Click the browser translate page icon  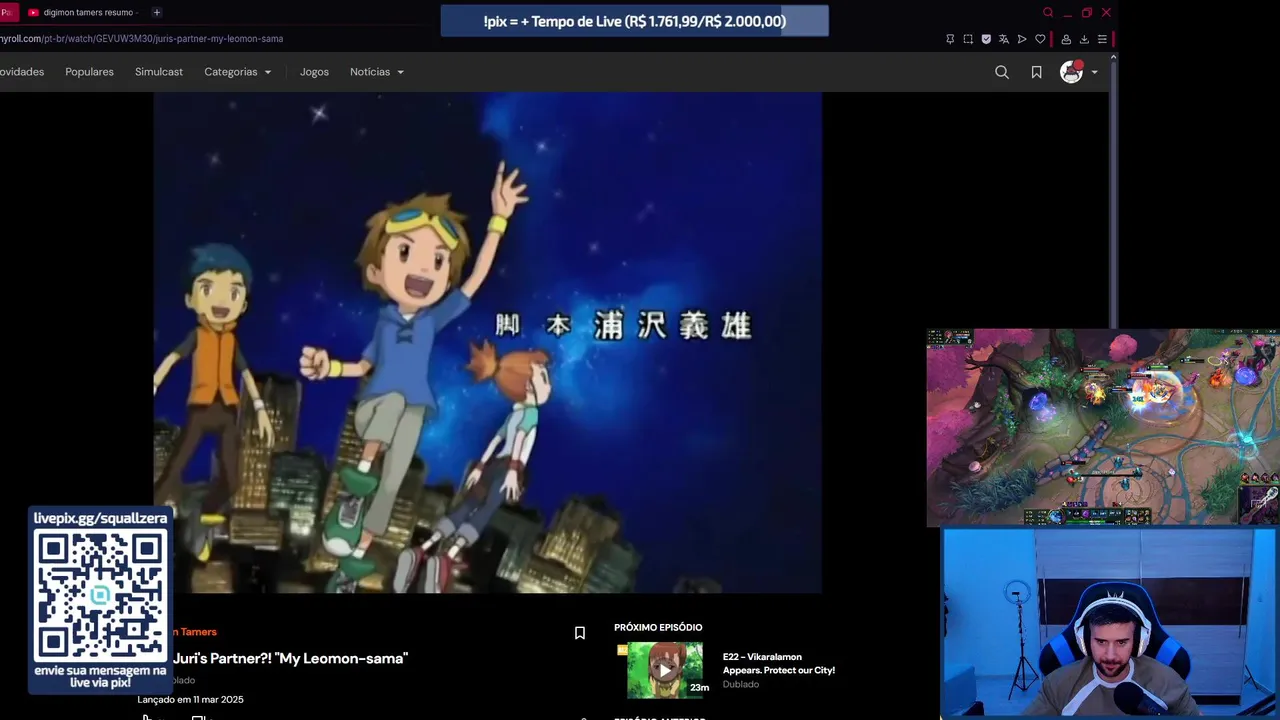pos(1004,39)
